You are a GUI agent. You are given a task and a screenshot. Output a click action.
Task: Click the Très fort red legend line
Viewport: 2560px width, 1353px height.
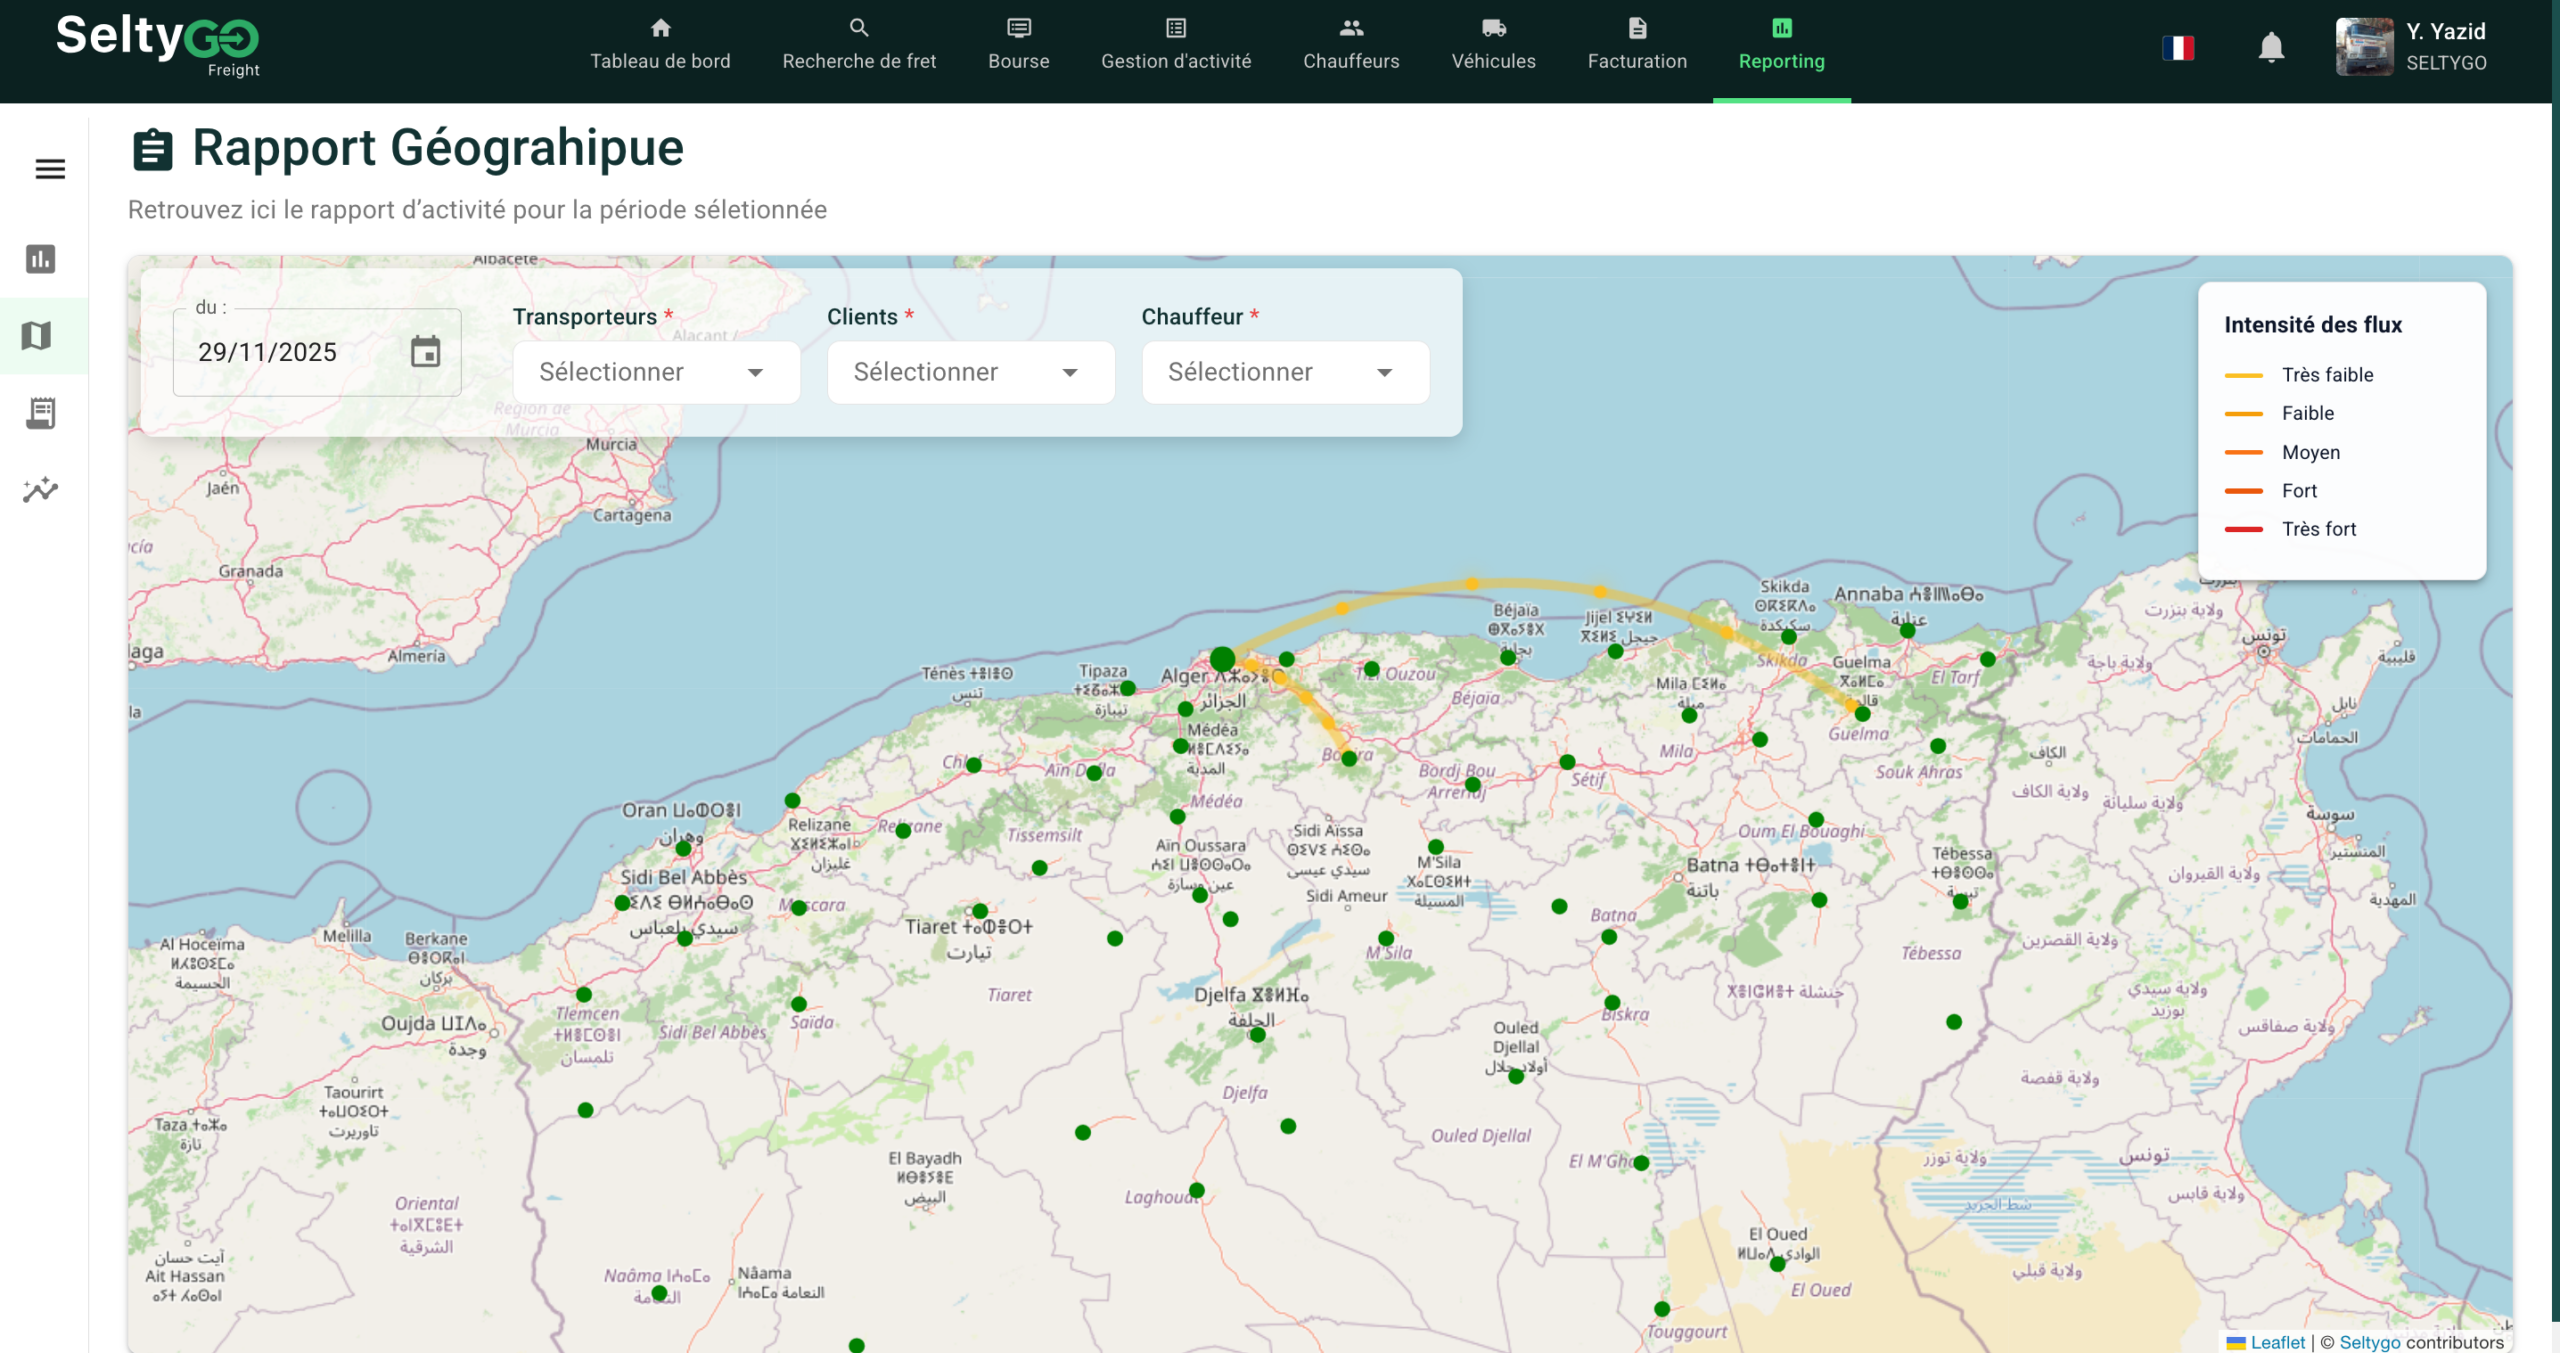(x=2243, y=529)
